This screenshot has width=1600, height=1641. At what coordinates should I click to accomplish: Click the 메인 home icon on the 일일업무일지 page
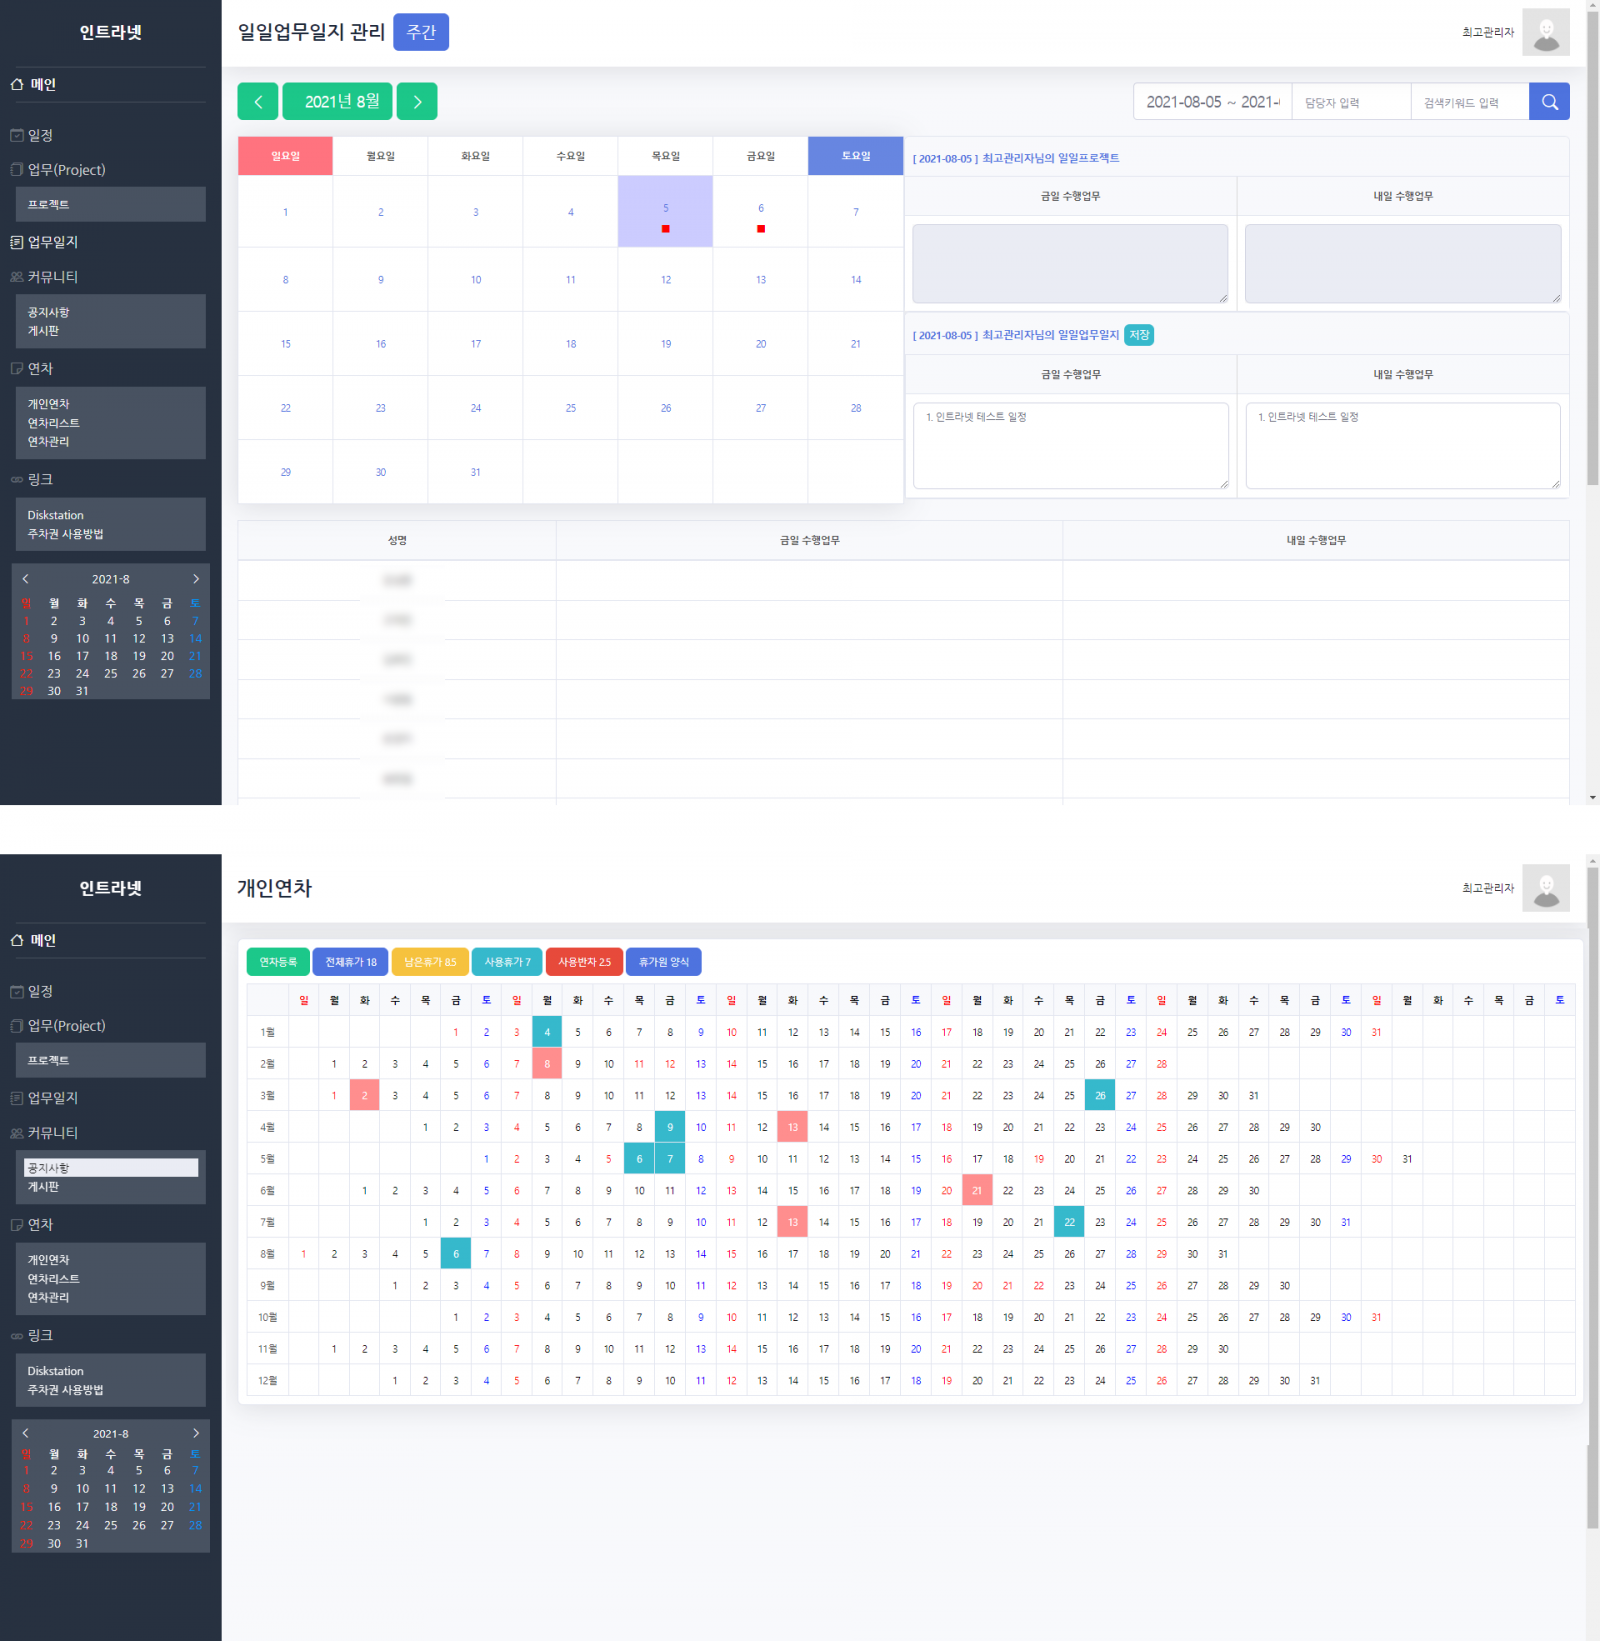coord(17,85)
